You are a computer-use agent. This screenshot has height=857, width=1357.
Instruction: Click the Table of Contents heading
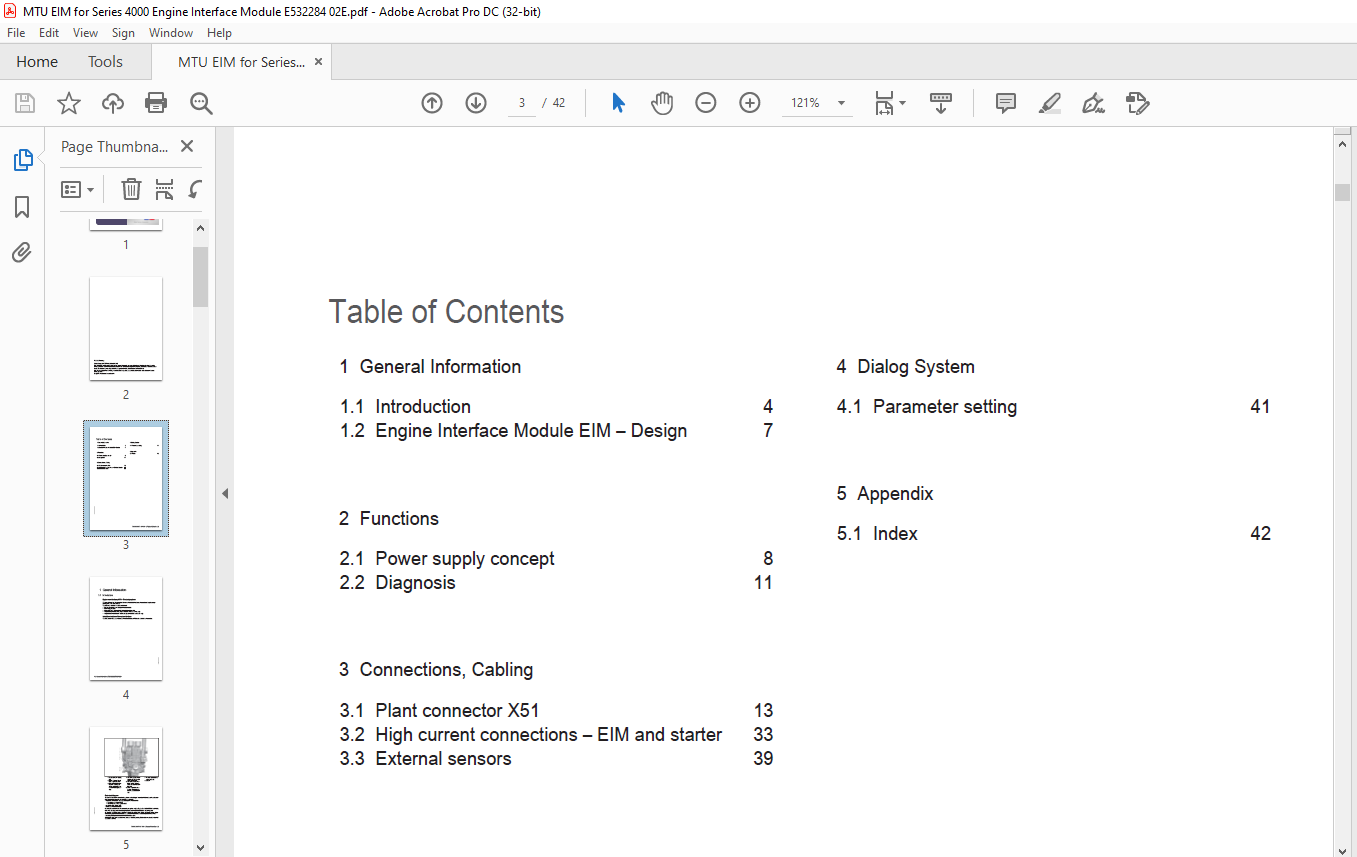446,312
